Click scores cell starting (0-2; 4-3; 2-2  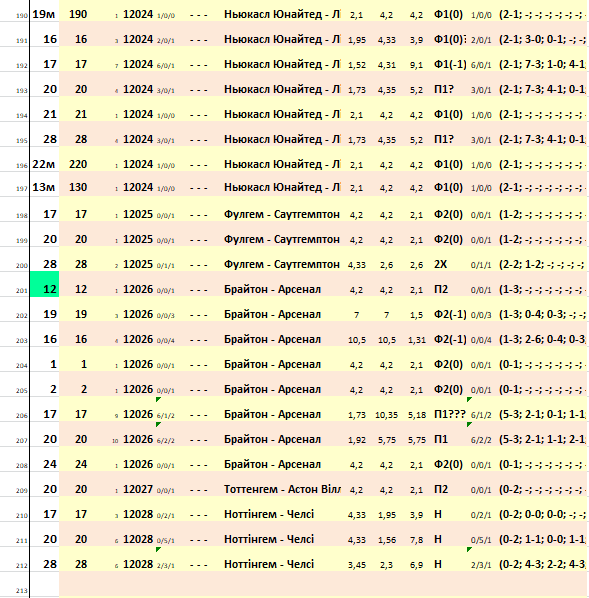pos(542,564)
